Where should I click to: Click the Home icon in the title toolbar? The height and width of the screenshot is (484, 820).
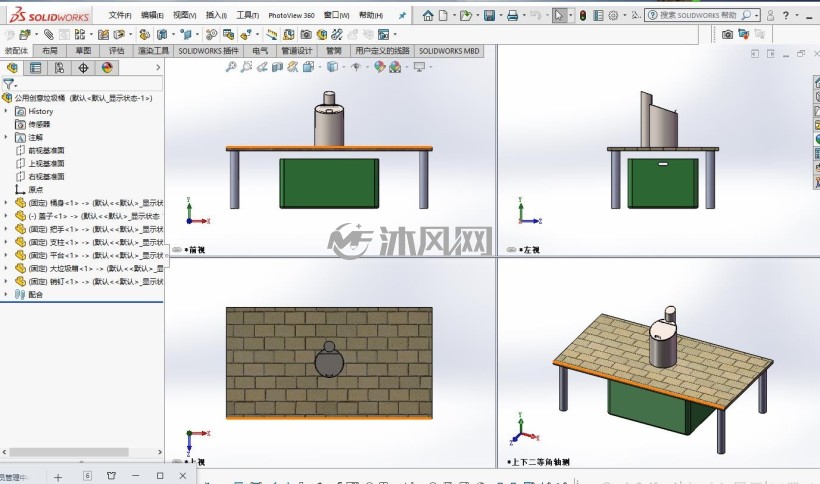coord(428,16)
